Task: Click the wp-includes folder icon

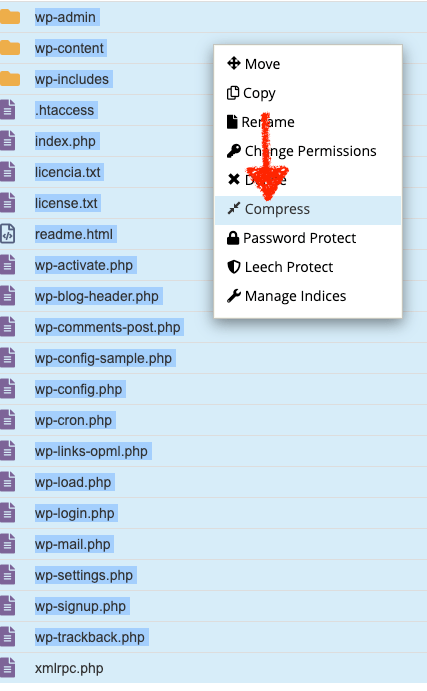Action: pos(10,79)
